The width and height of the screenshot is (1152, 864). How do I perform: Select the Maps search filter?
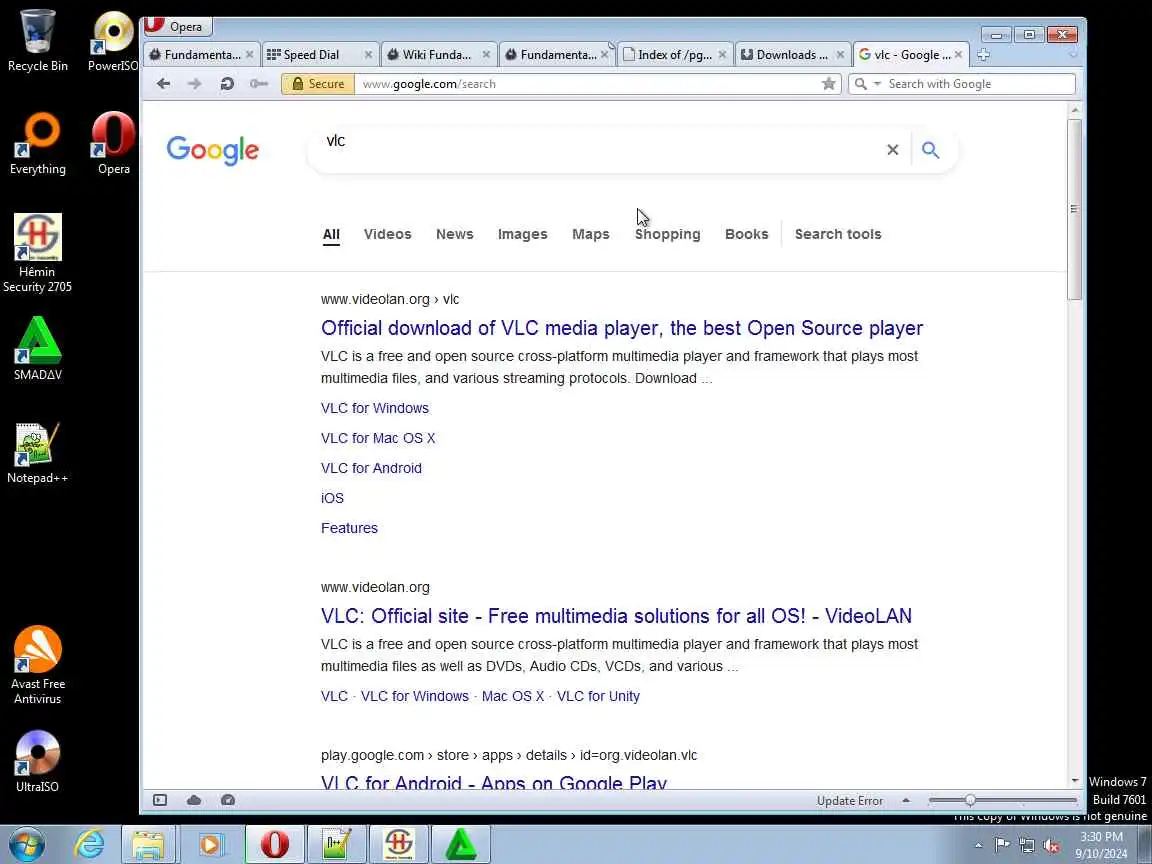click(x=591, y=234)
